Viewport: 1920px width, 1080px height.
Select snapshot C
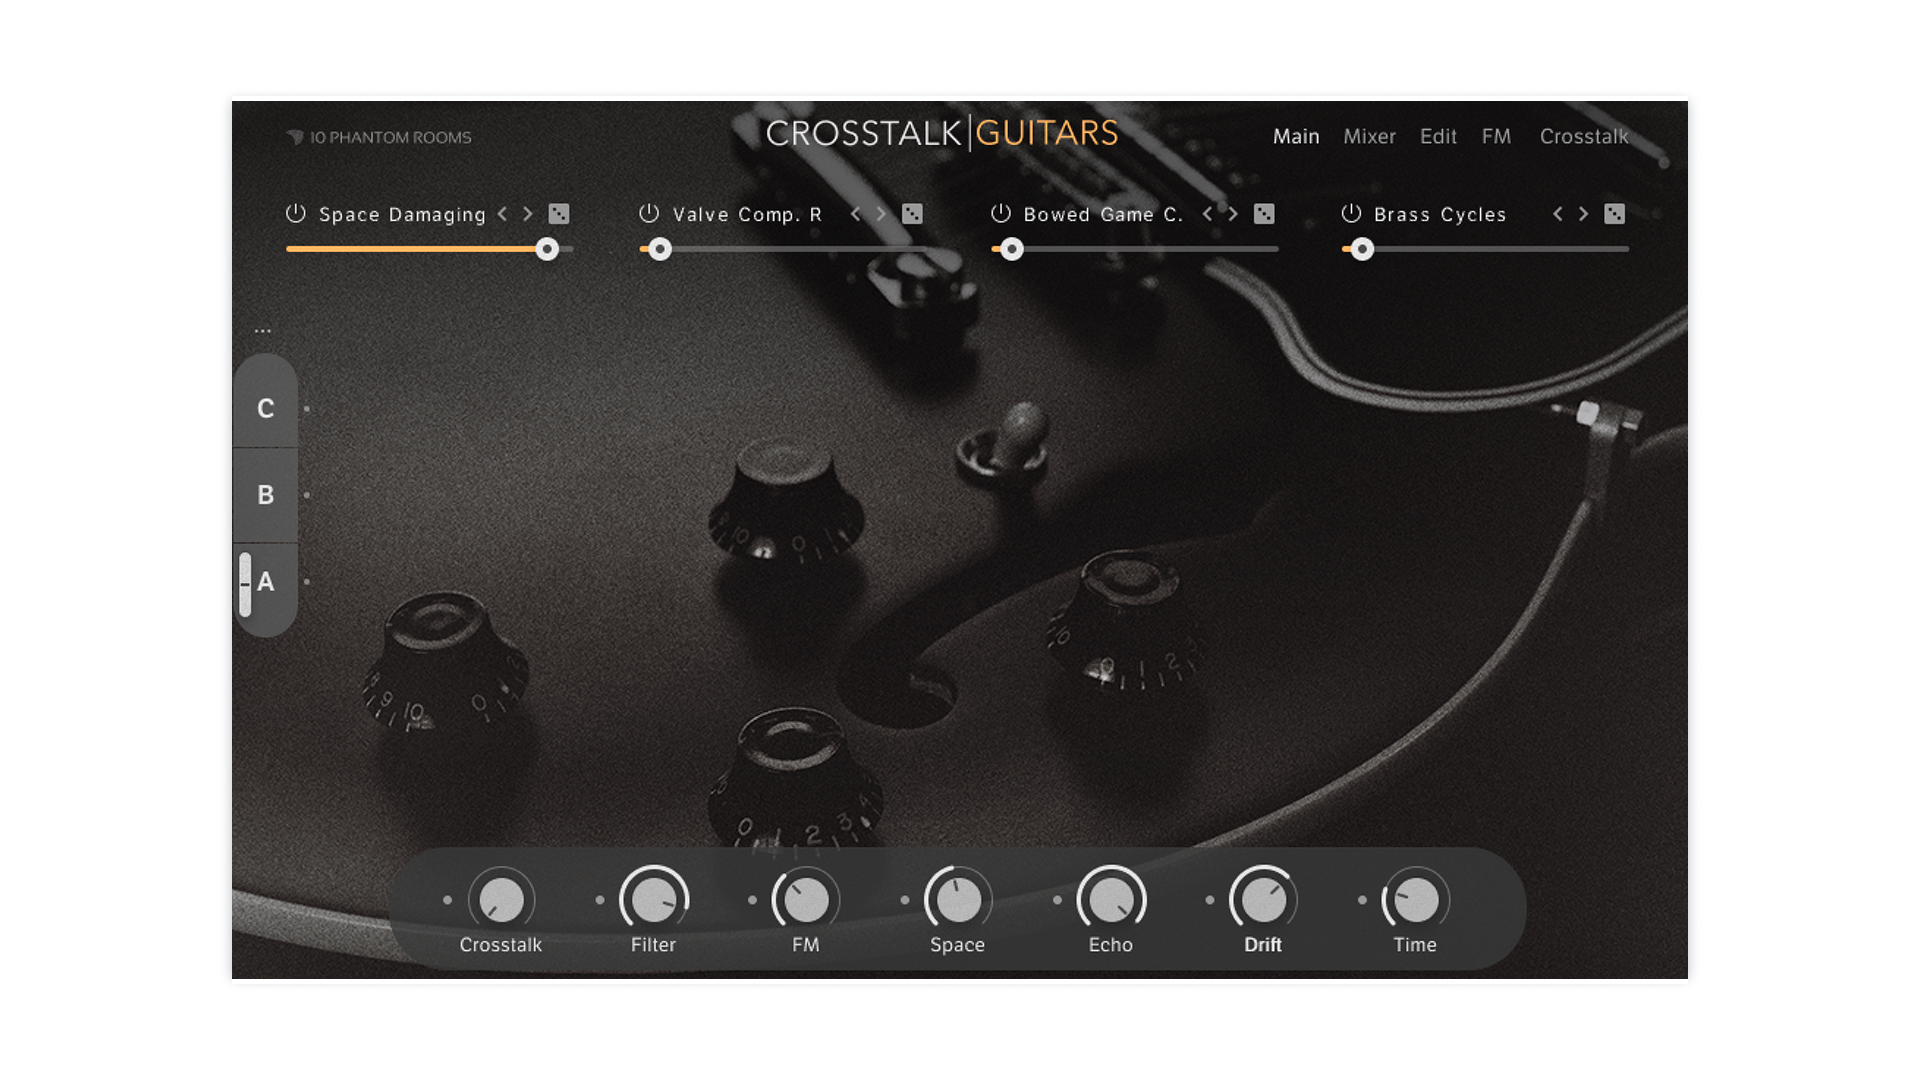265,407
